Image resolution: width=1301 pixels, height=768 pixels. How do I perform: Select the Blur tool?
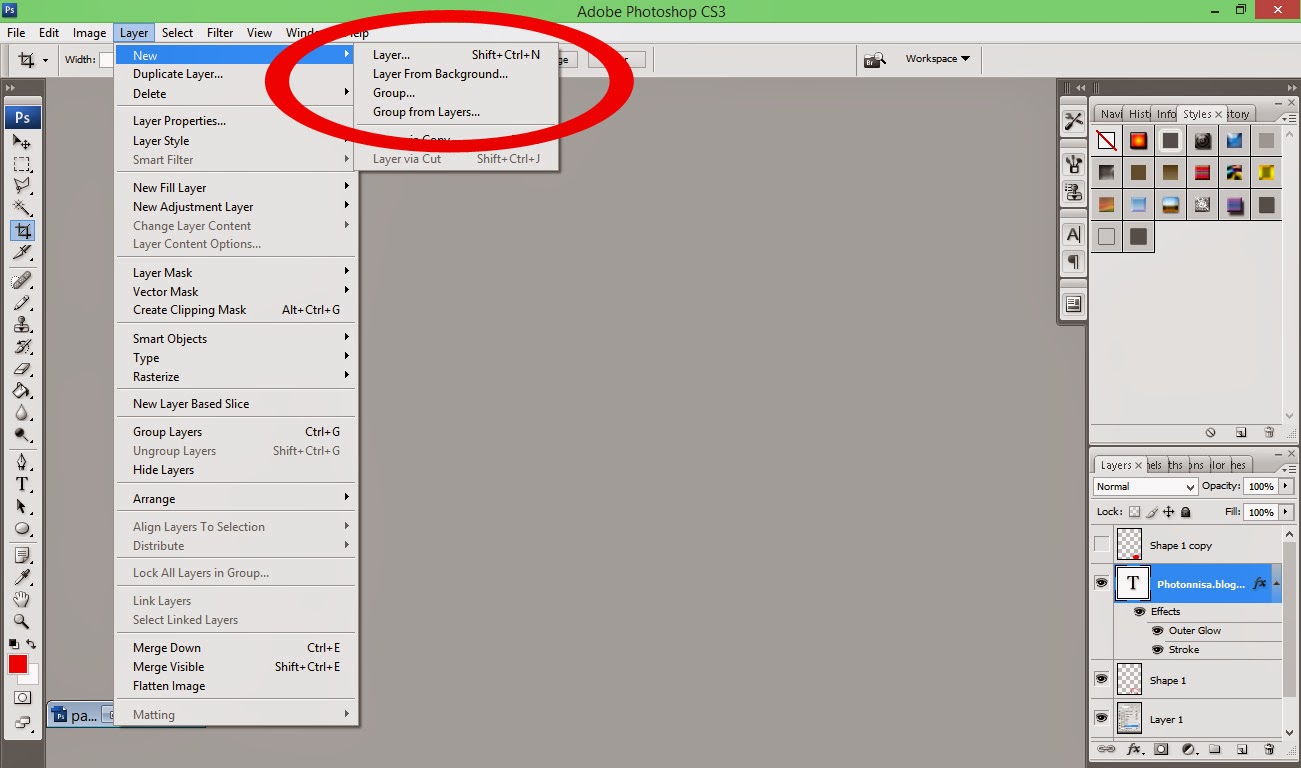coord(22,413)
